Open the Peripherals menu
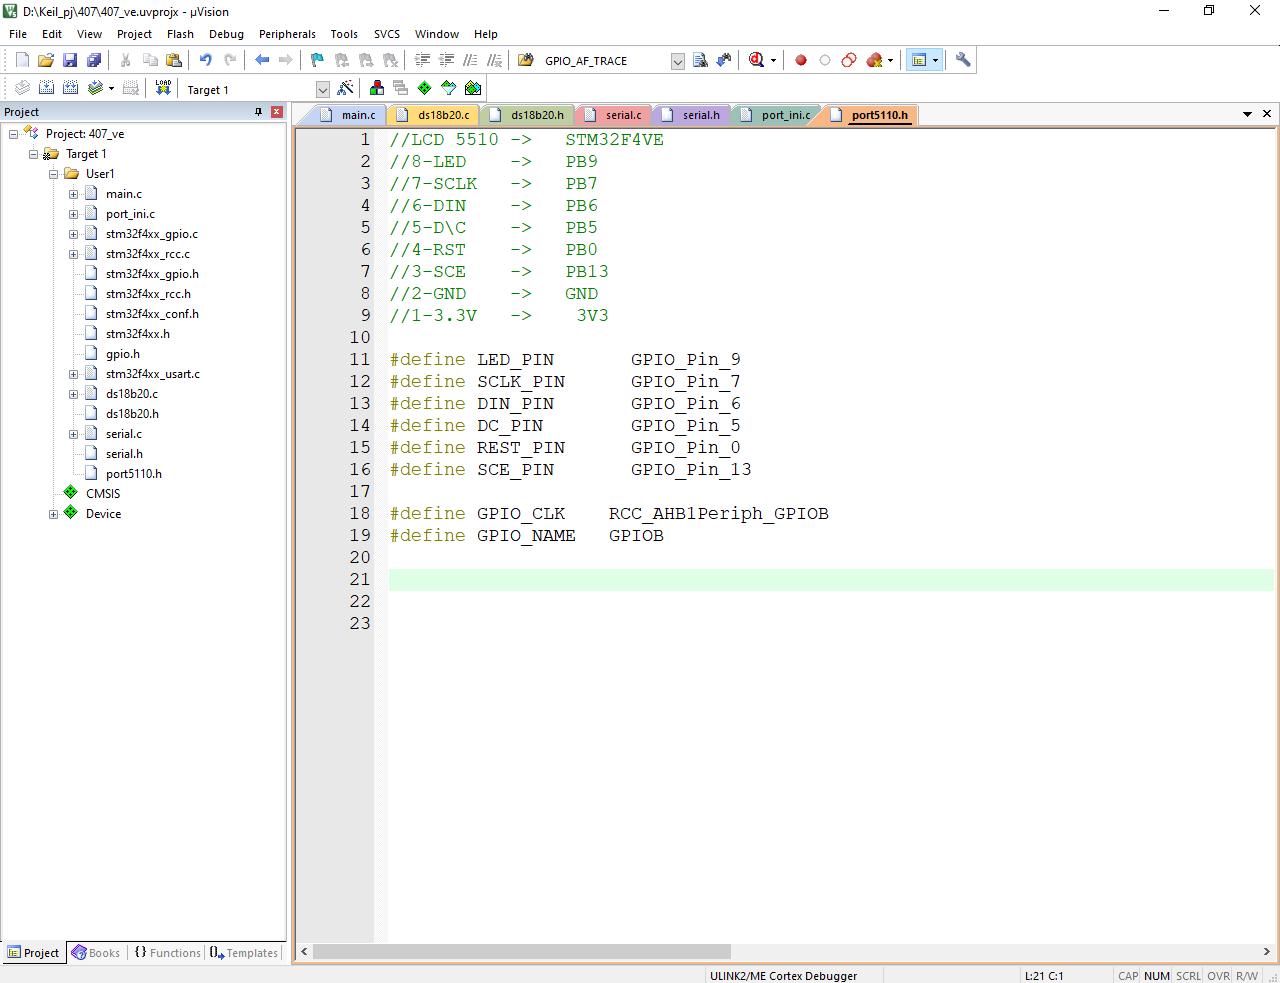The height and width of the screenshot is (983, 1280). (x=287, y=34)
